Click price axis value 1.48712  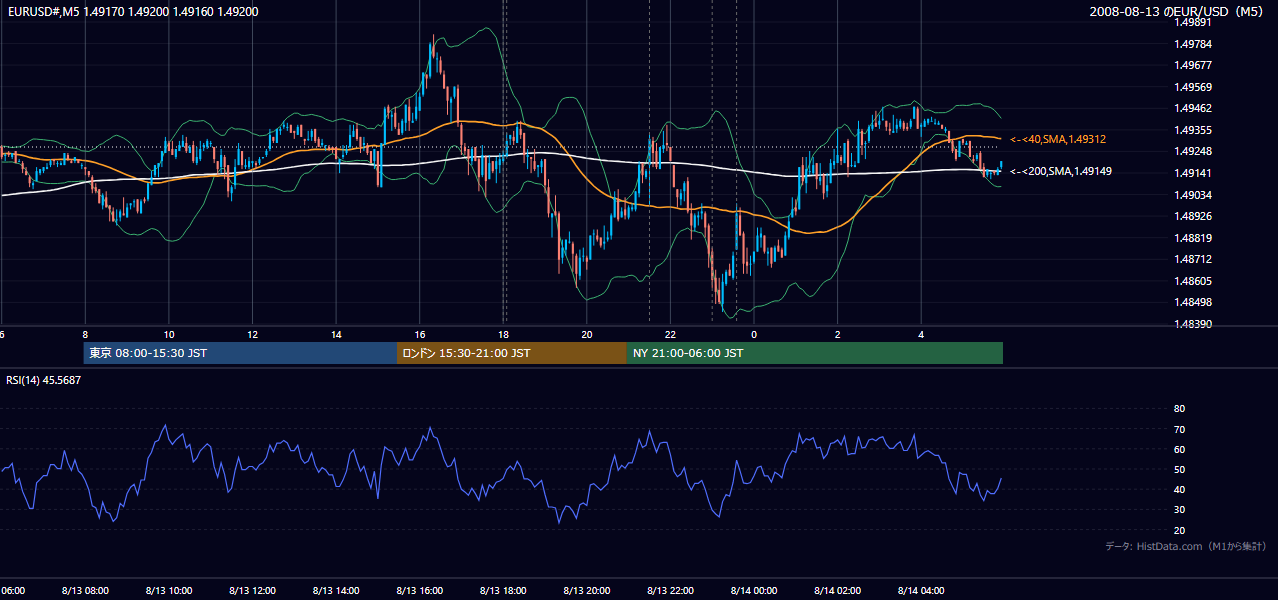(1194, 259)
